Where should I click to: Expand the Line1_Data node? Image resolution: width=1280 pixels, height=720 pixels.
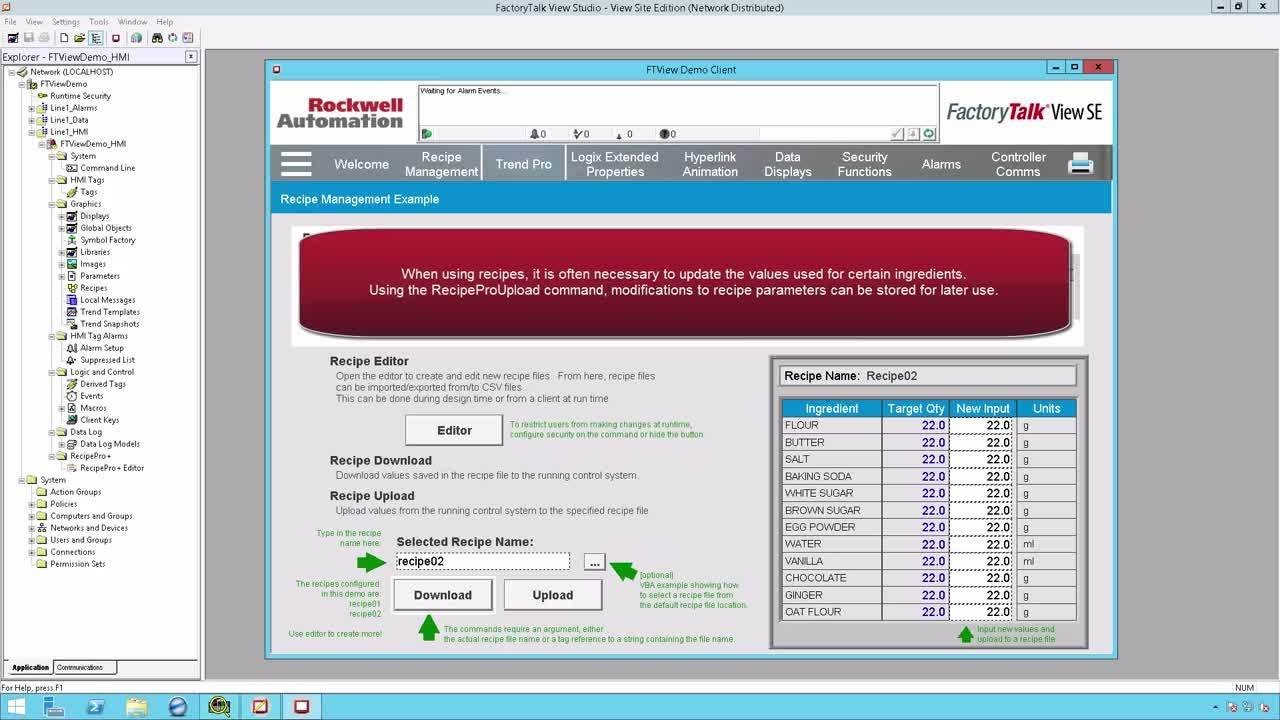click(x=31, y=120)
